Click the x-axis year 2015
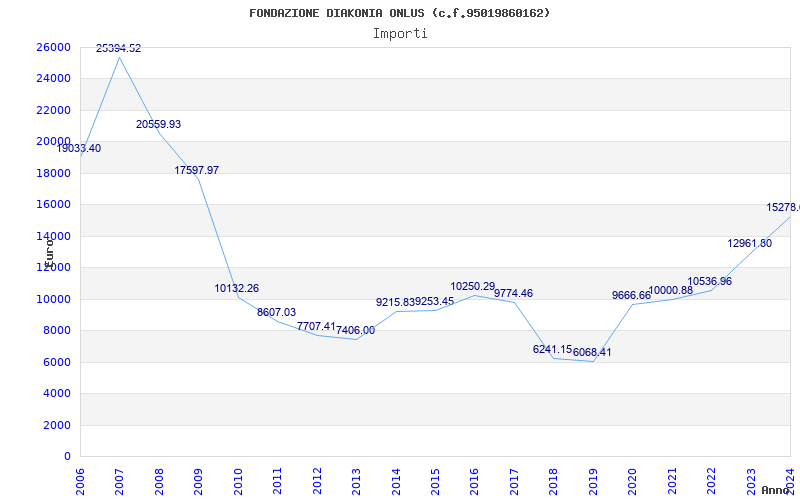800x500 pixels. pos(435,481)
